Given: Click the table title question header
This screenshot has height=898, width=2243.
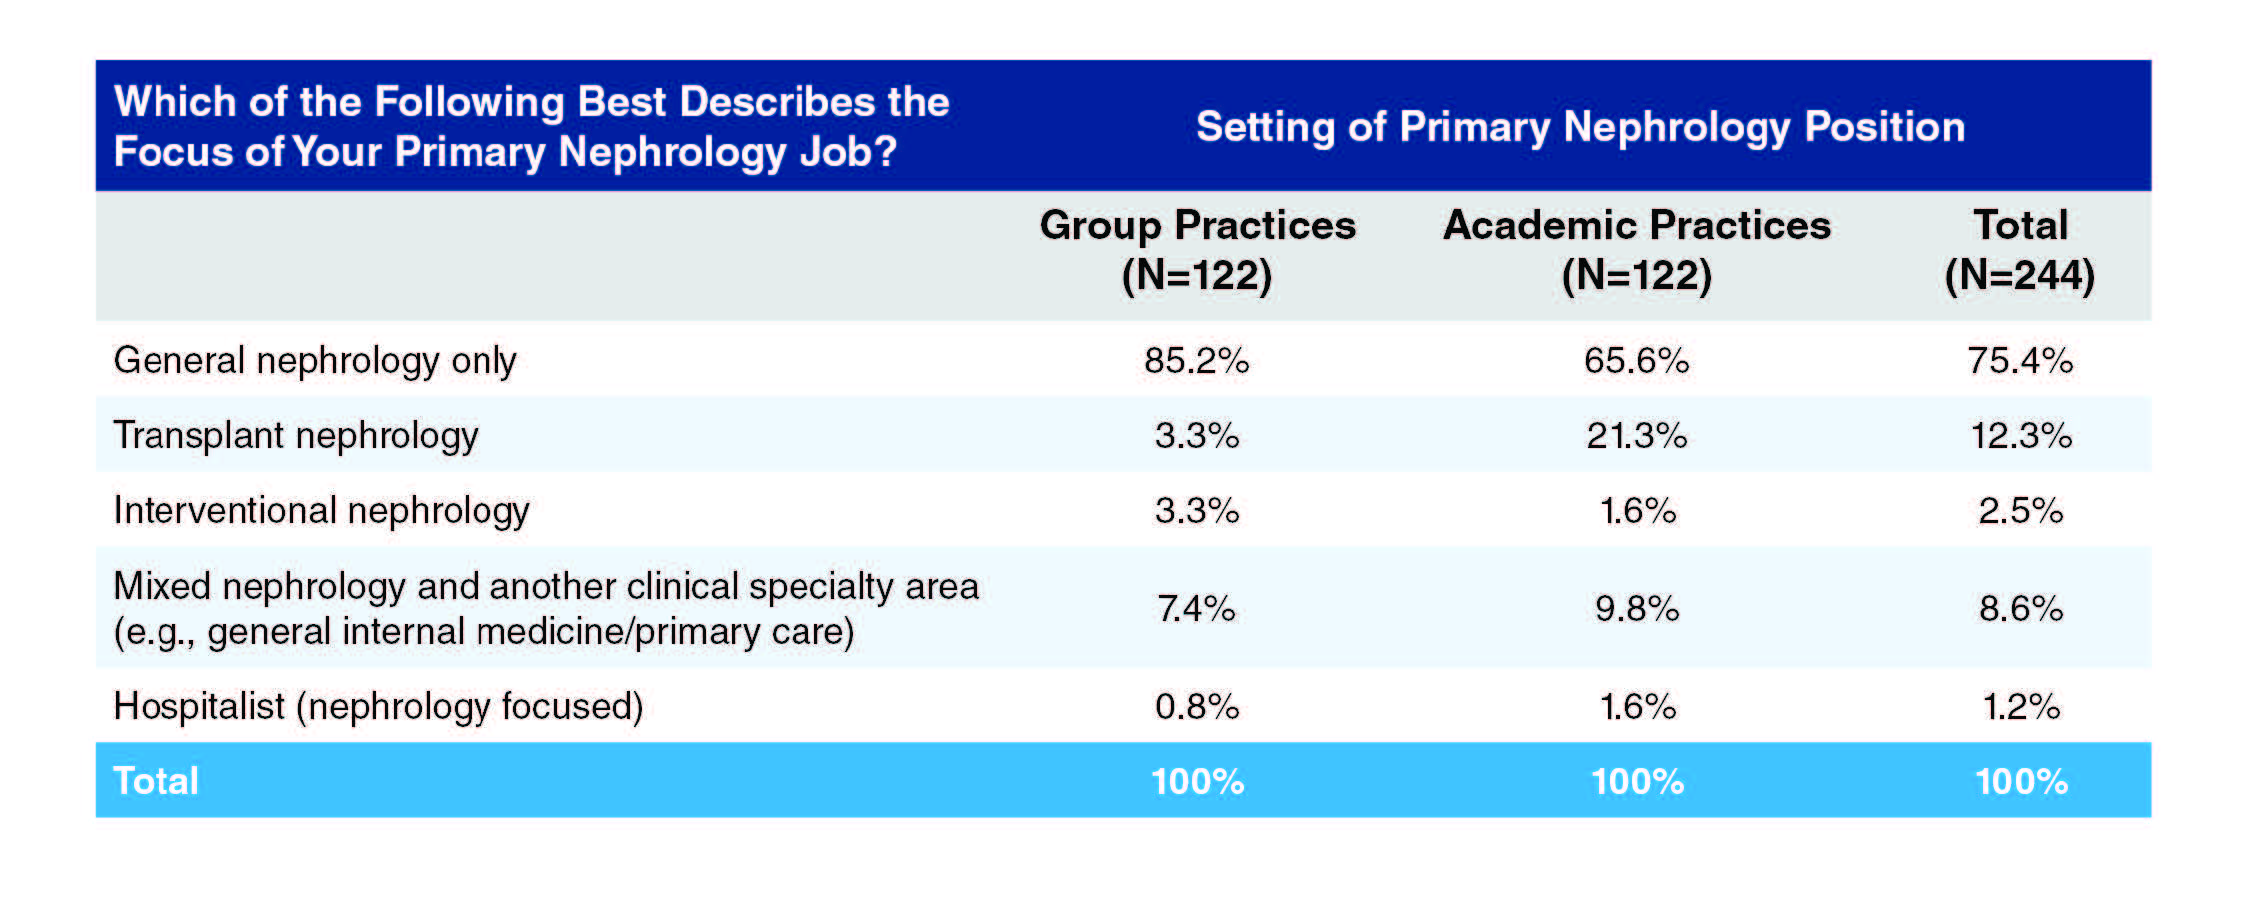Looking at the screenshot, I should 530,126.
